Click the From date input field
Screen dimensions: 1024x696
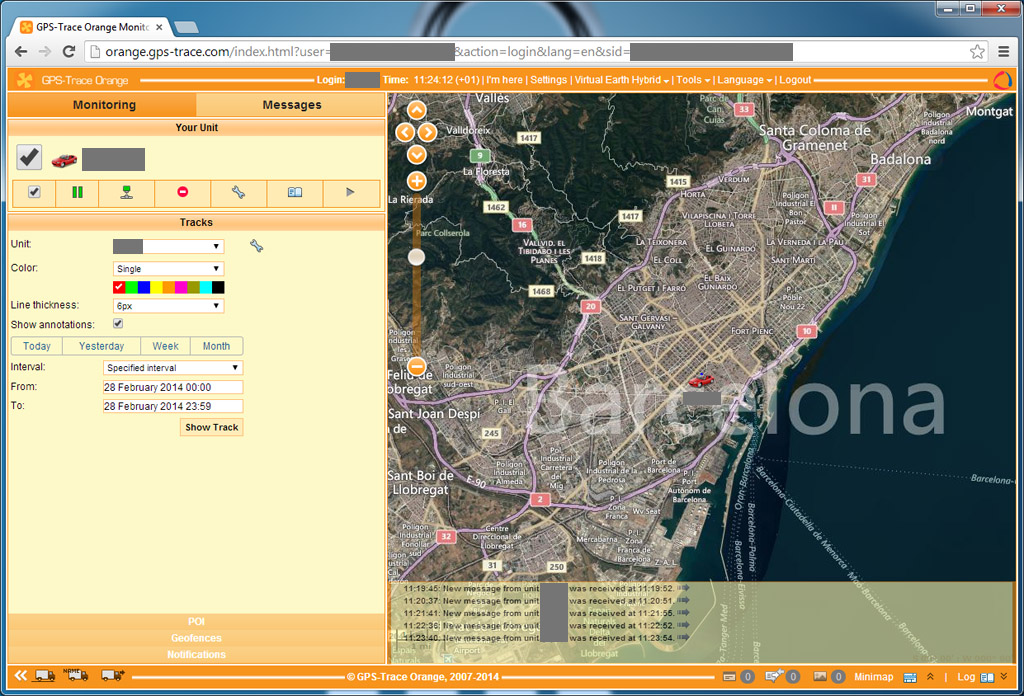(x=173, y=387)
